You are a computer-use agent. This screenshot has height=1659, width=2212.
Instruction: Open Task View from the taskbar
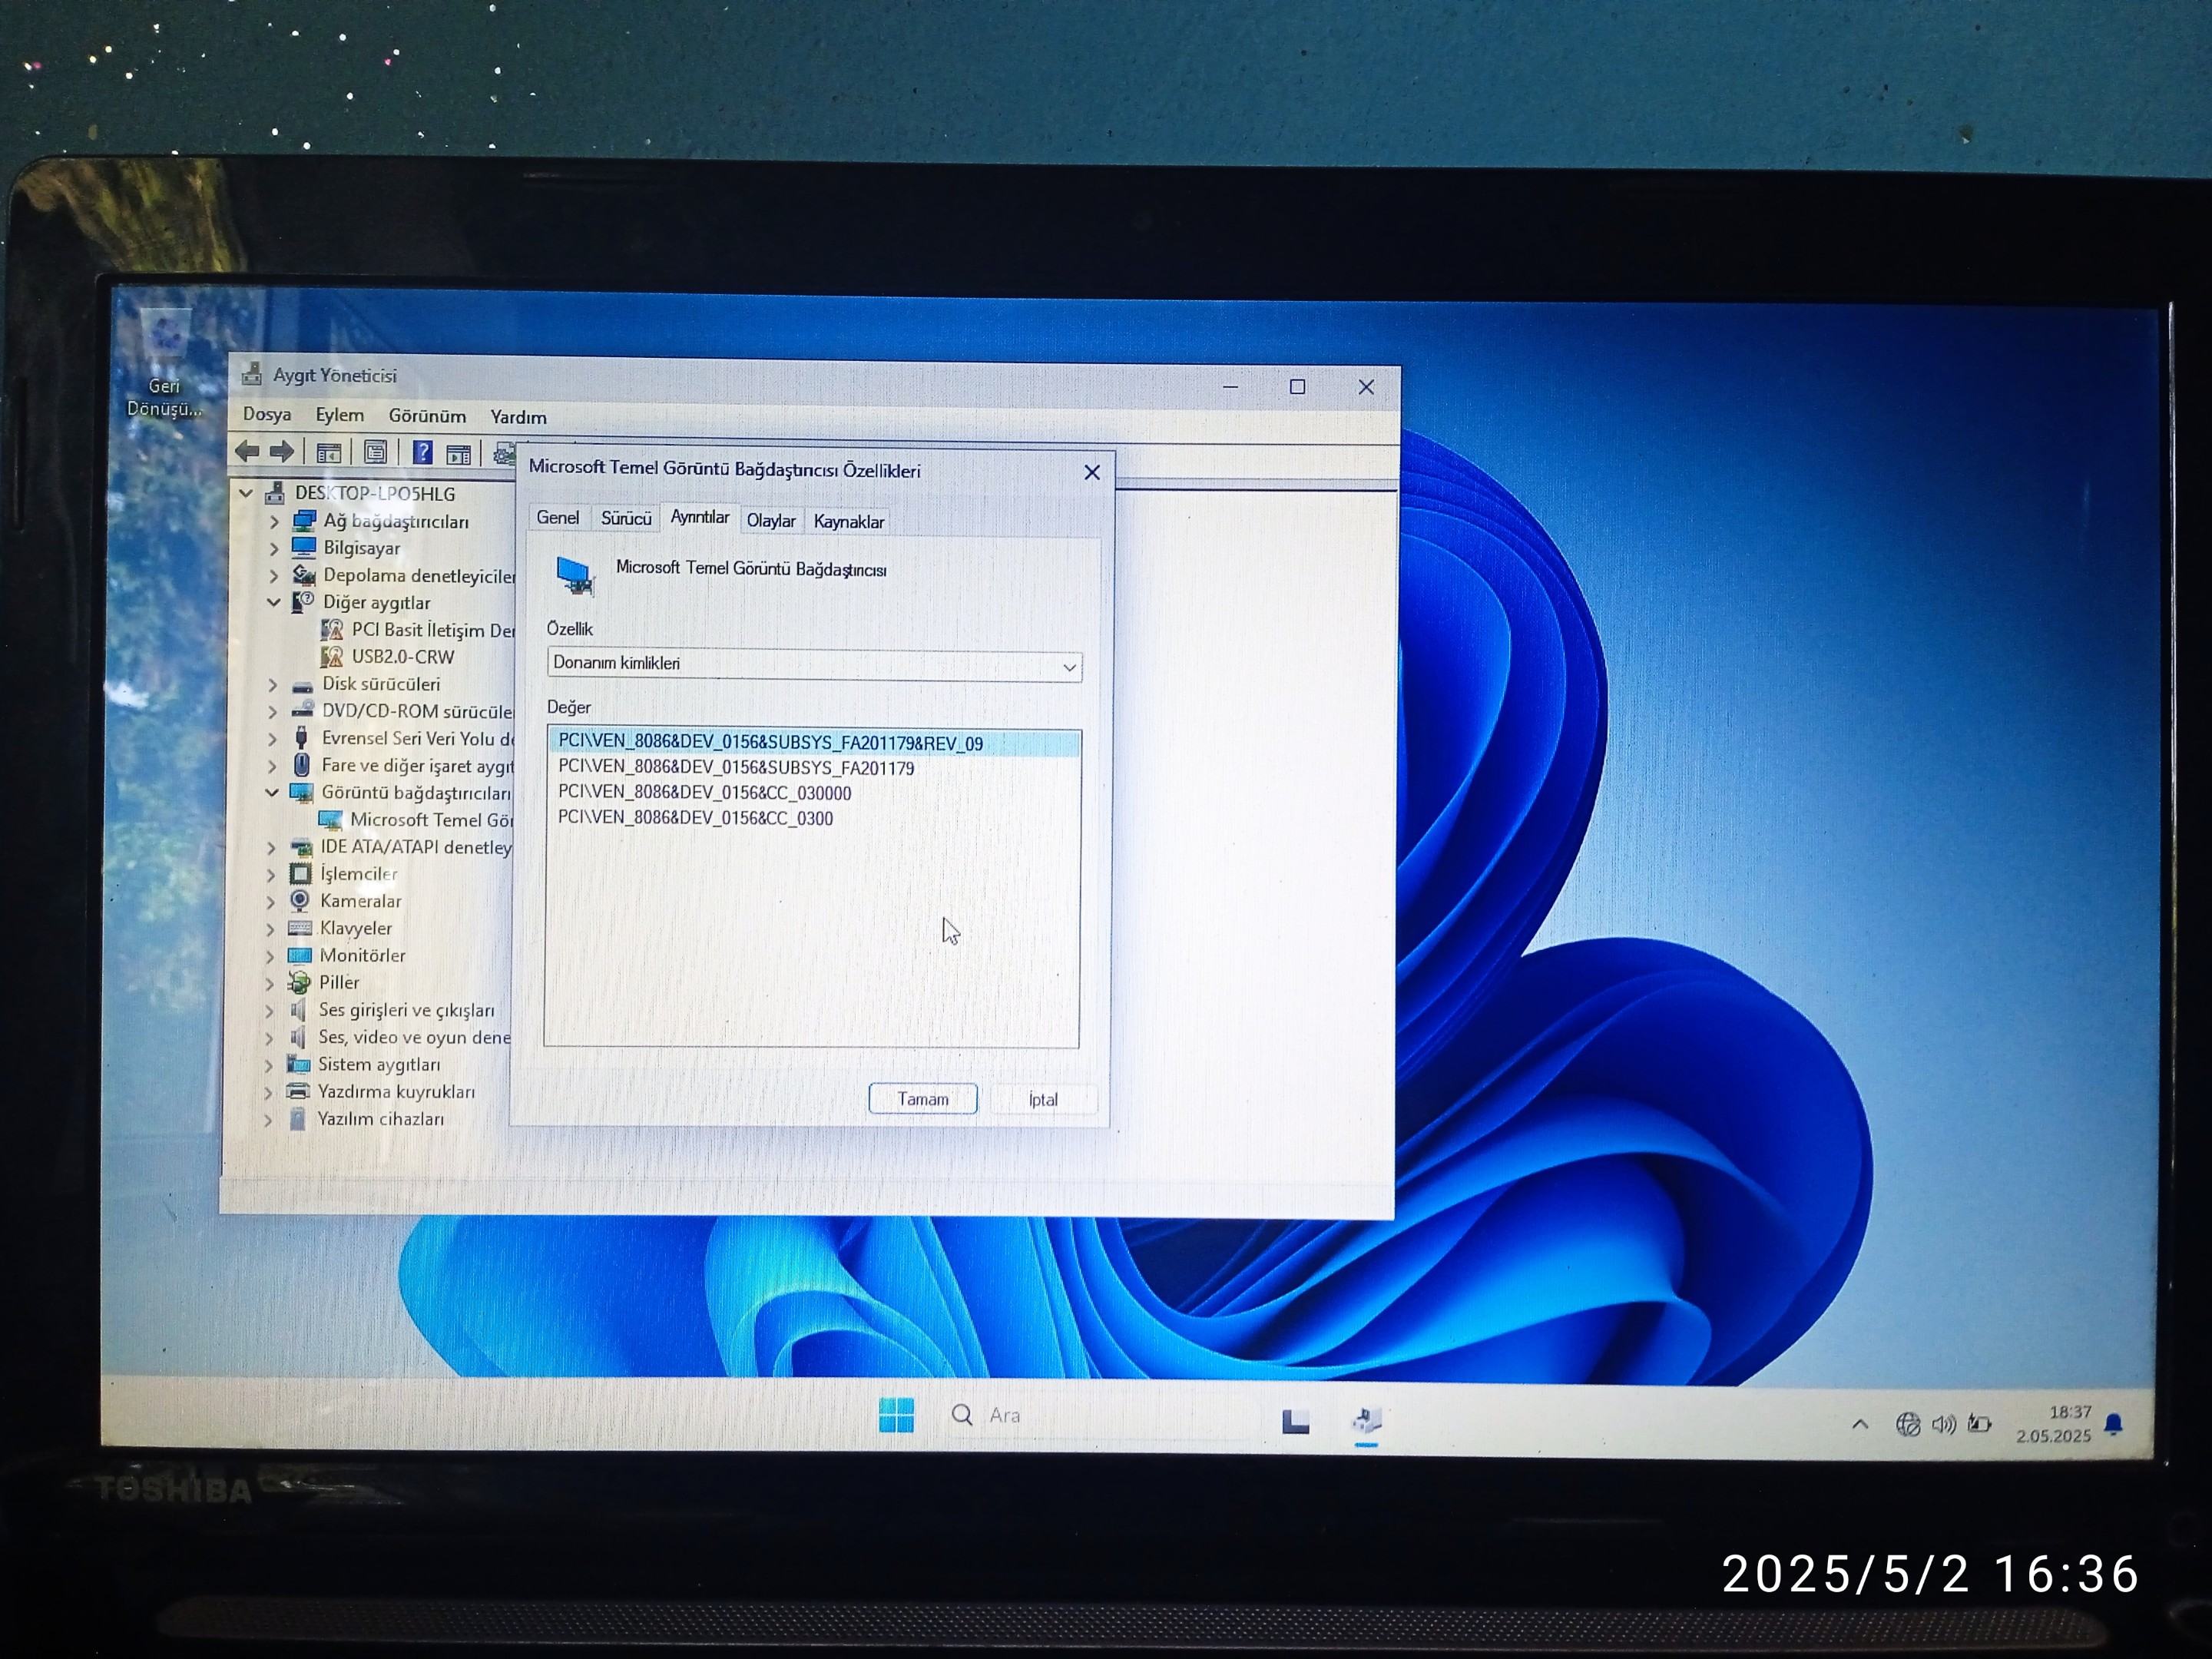pos(1296,1420)
